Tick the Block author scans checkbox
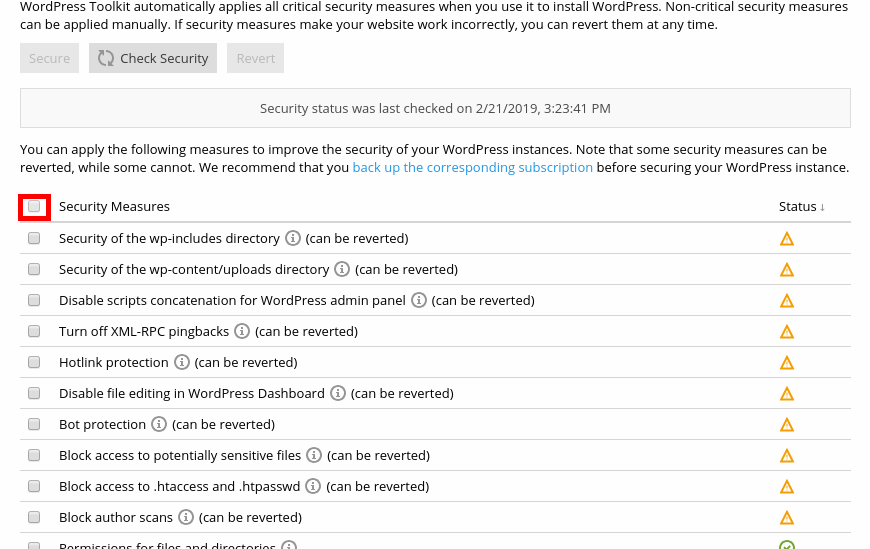Viewport: 870px width, 549px height. coord(34,518)
